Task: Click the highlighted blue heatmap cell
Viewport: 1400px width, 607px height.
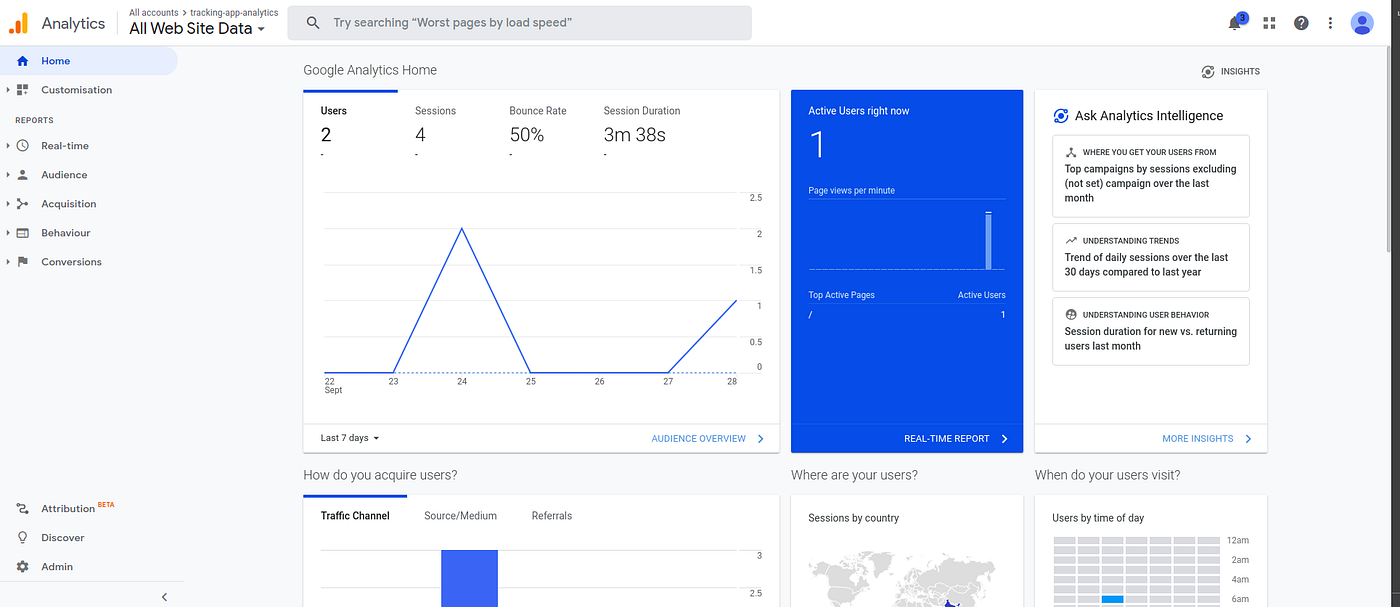Action: click(x=1113, y=599)
